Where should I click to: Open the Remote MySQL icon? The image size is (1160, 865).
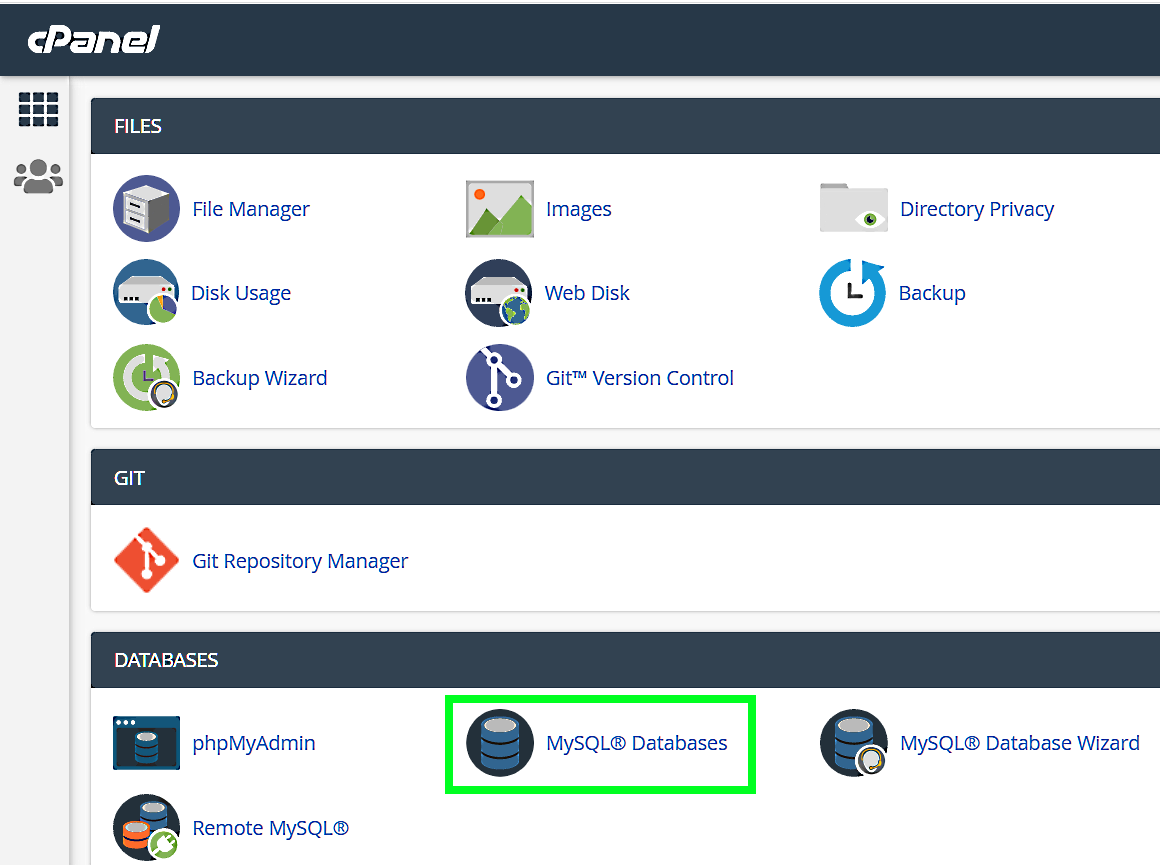pyautogui.click(x=146, y=828)
